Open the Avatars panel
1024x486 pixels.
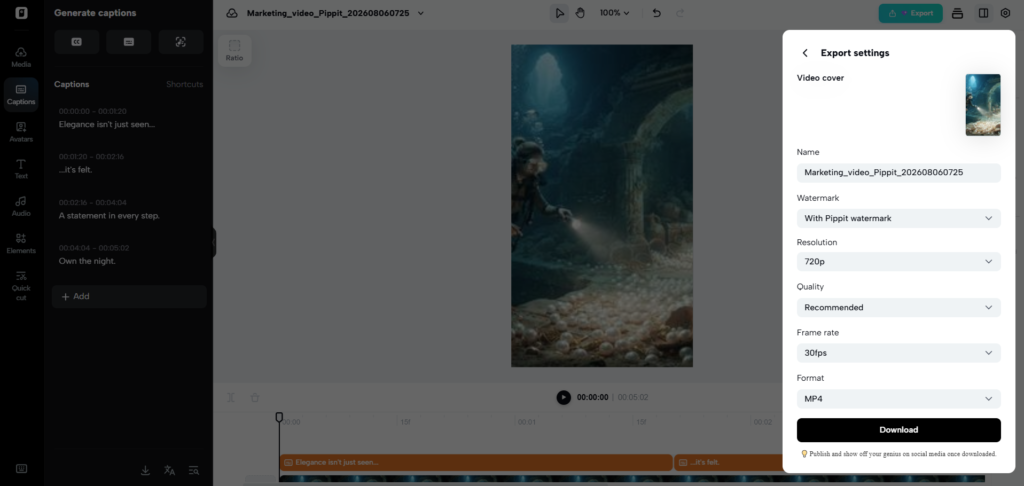coord(21,132)
